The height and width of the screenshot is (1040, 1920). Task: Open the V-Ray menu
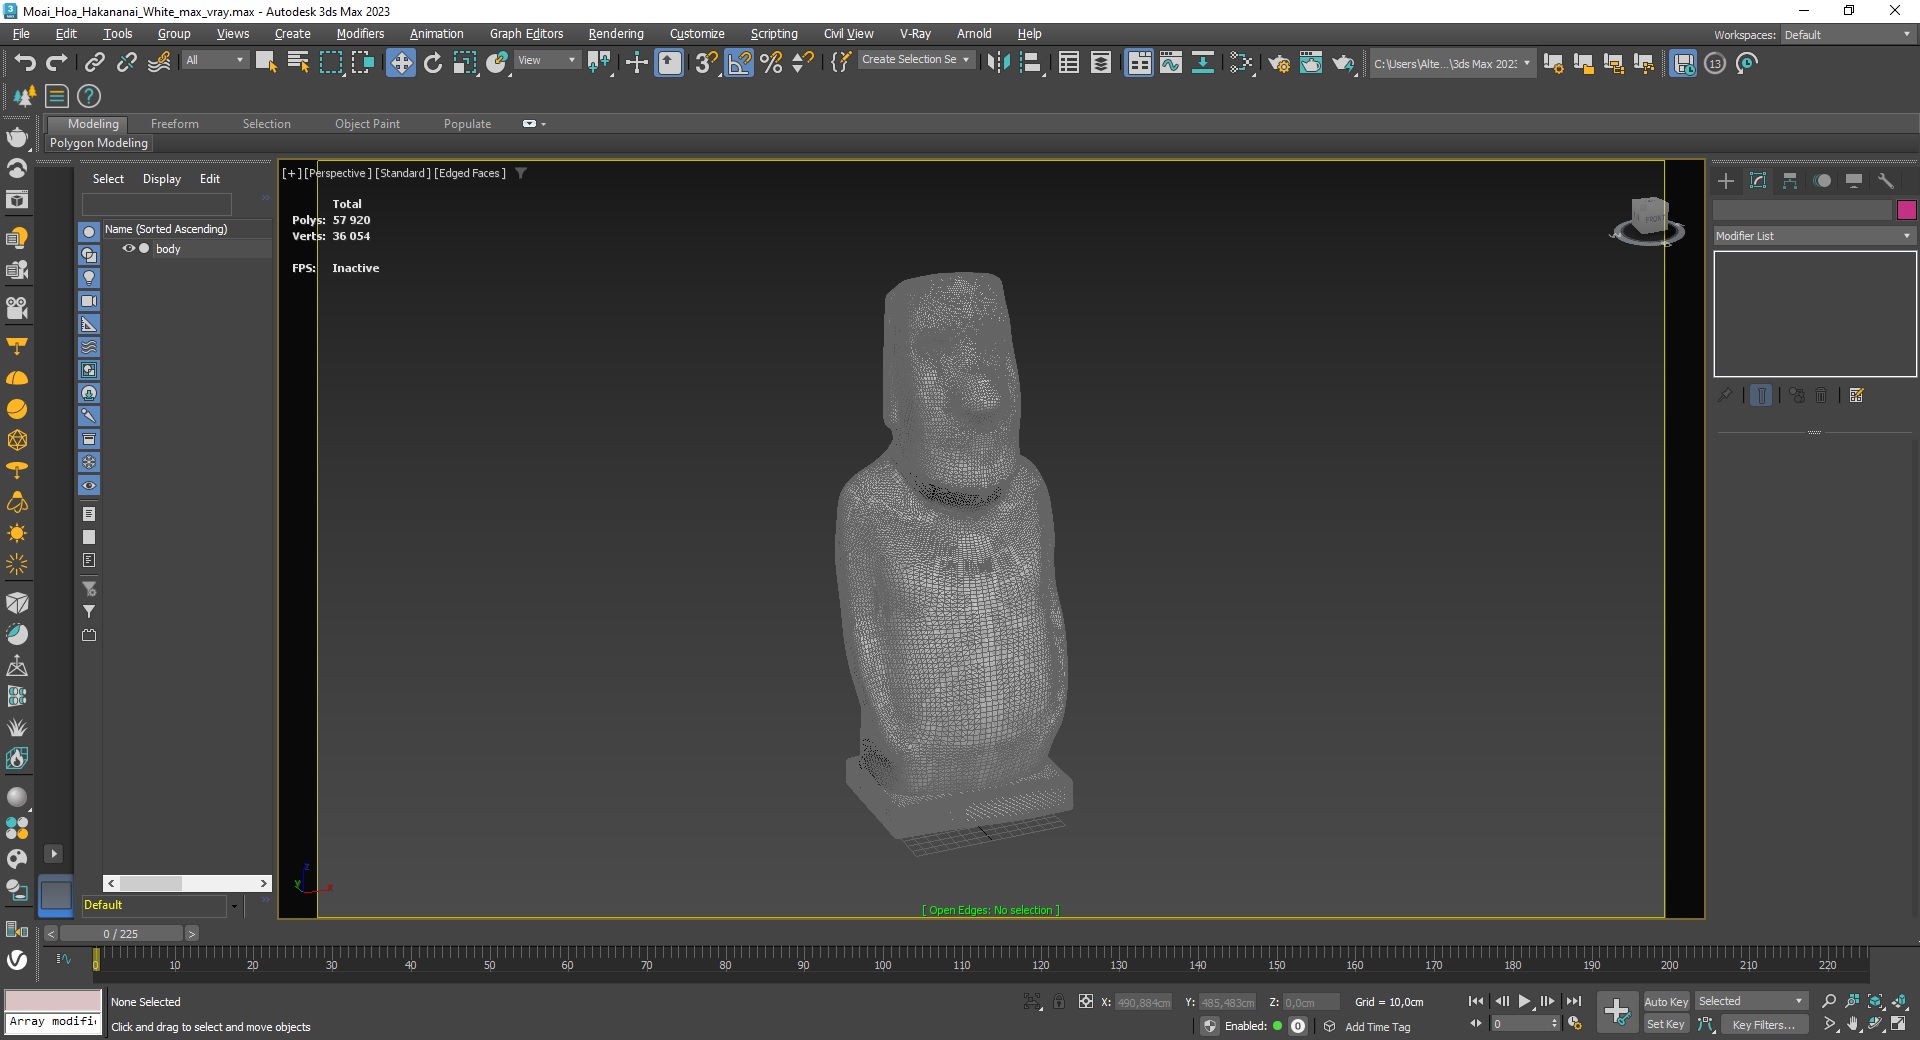pyautogui.click(x=915, y=33)
